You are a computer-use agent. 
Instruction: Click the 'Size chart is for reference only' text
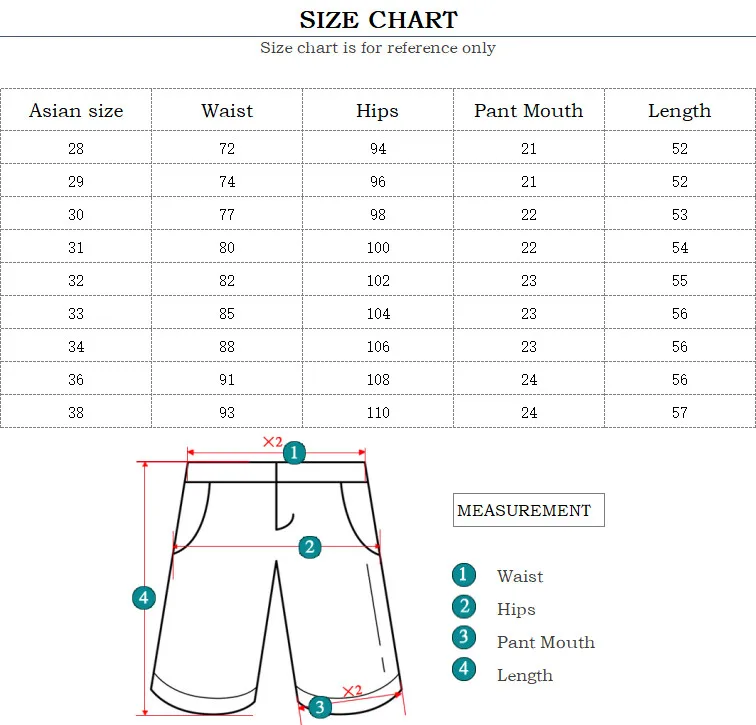coord(378,48)
